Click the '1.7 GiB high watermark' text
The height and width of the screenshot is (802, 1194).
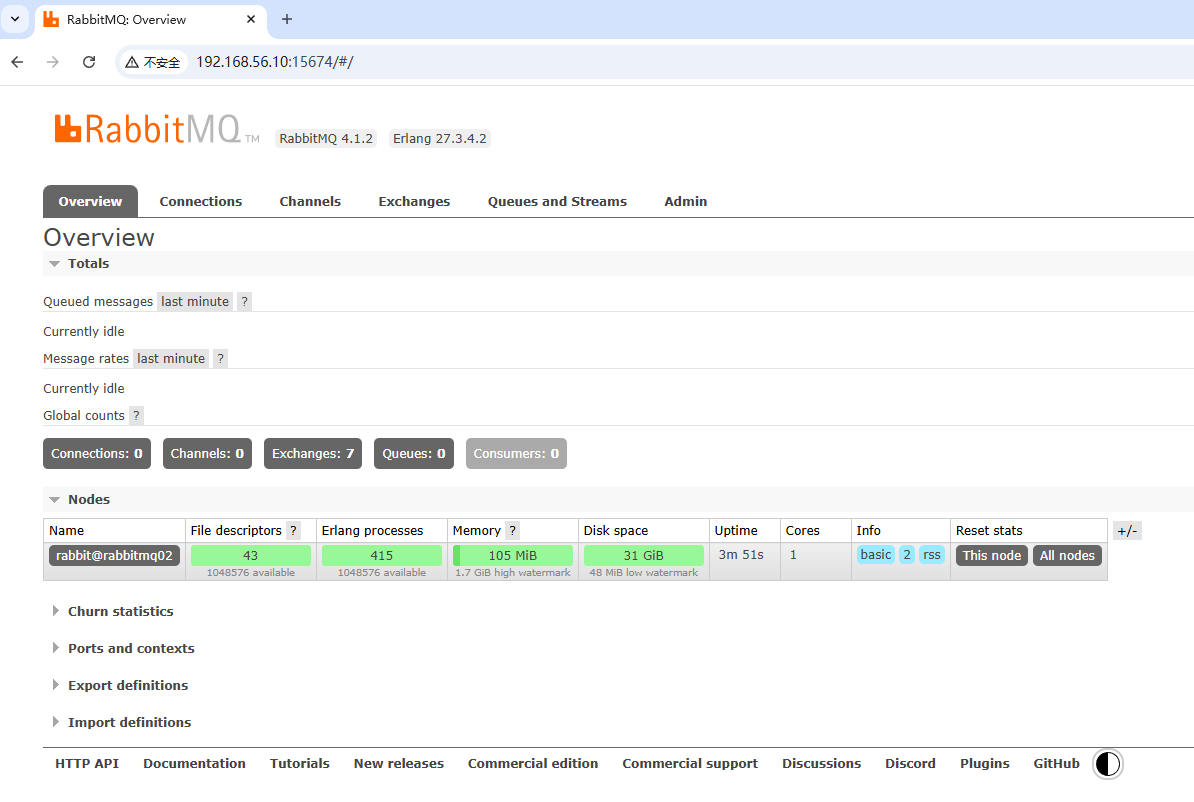point(512,573)
